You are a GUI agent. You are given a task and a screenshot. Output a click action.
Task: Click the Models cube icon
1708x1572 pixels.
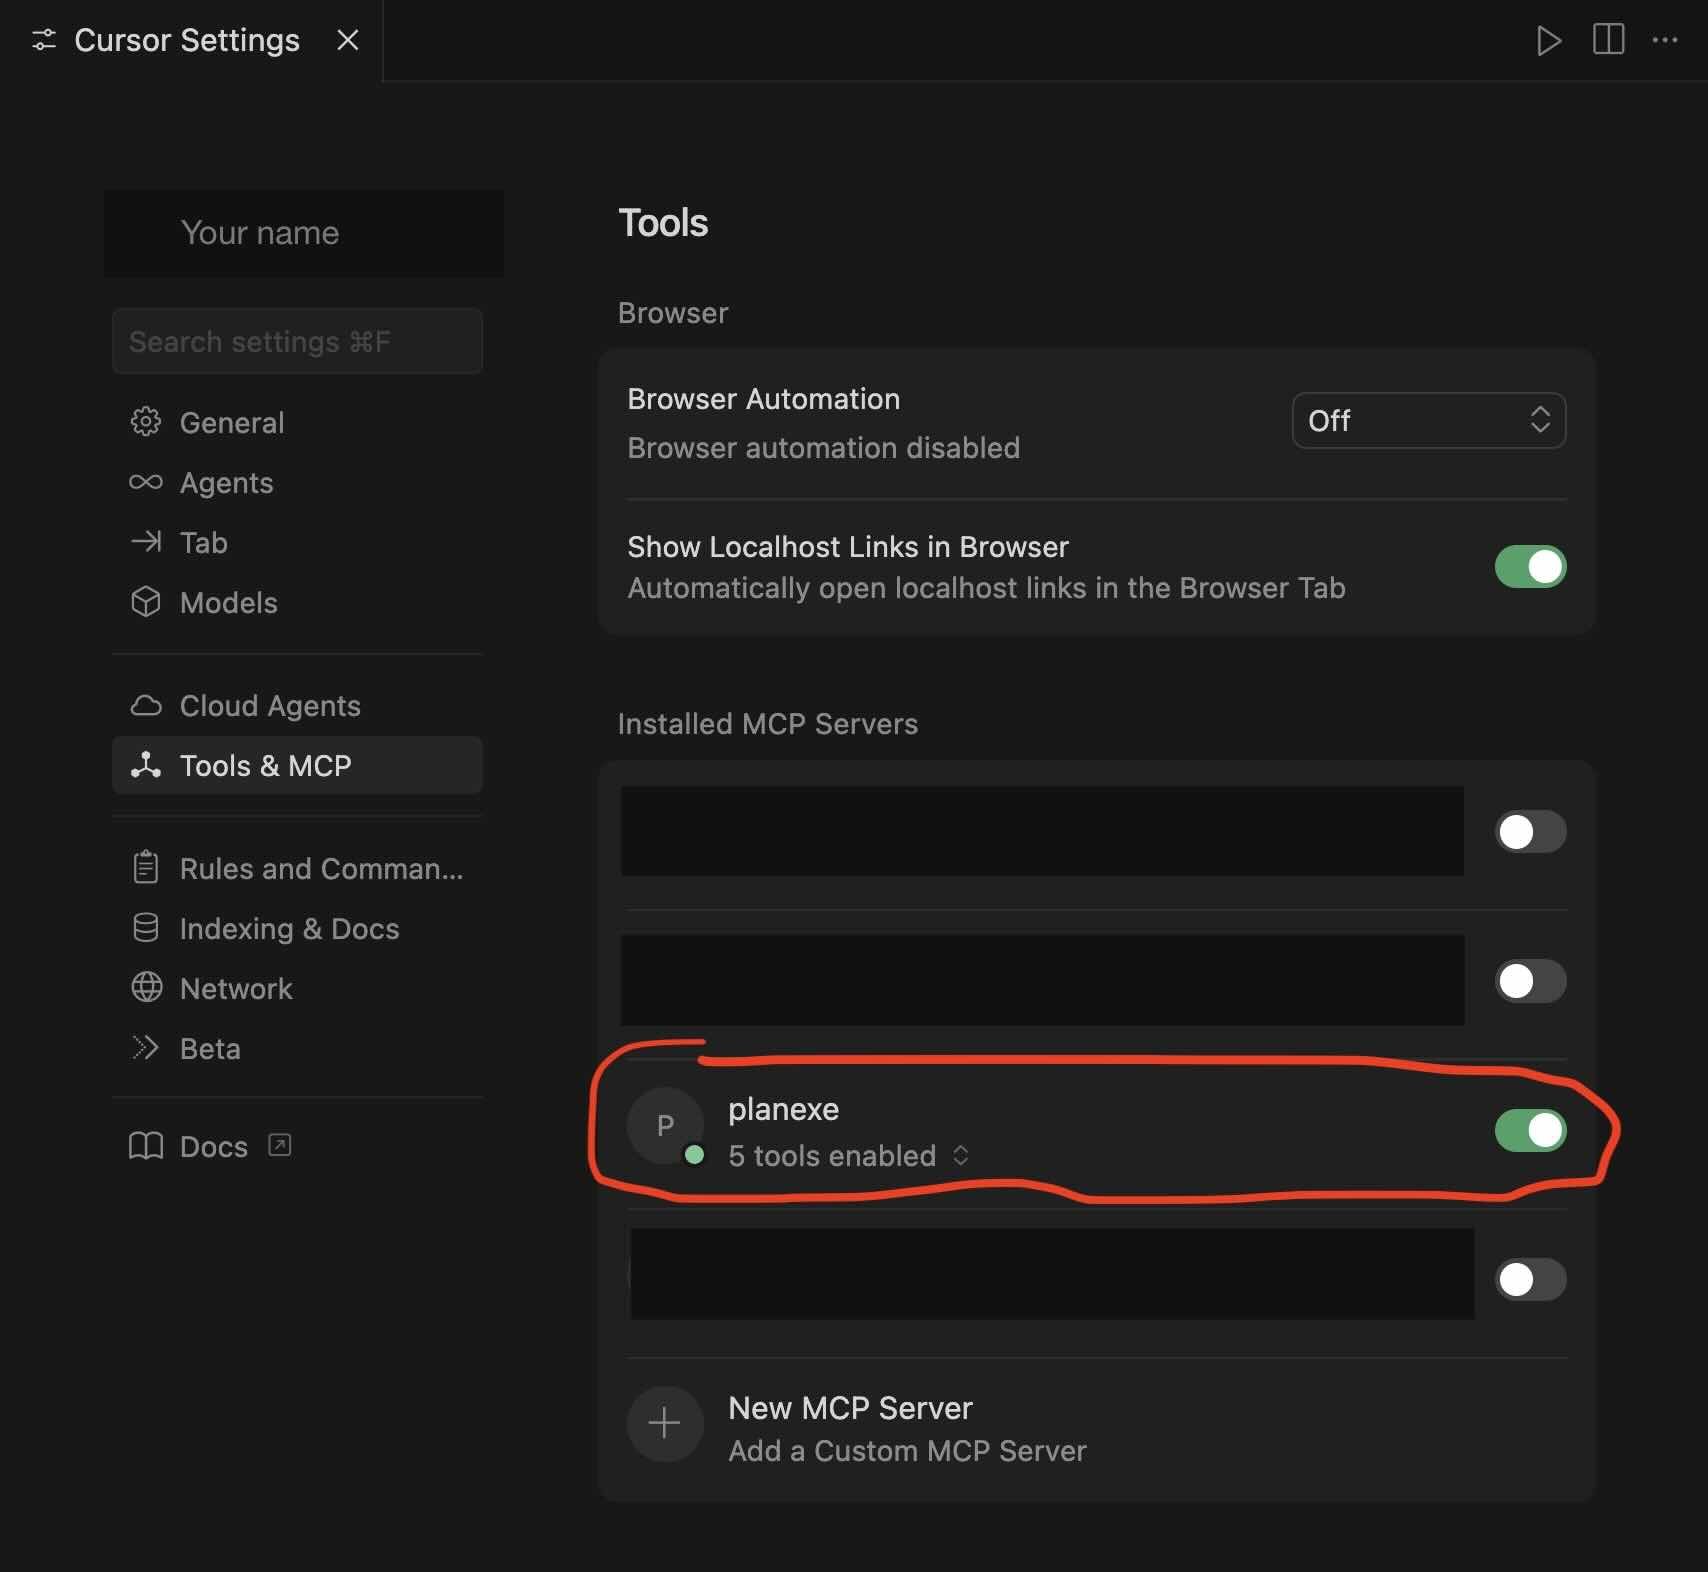(x=146, y=602)
